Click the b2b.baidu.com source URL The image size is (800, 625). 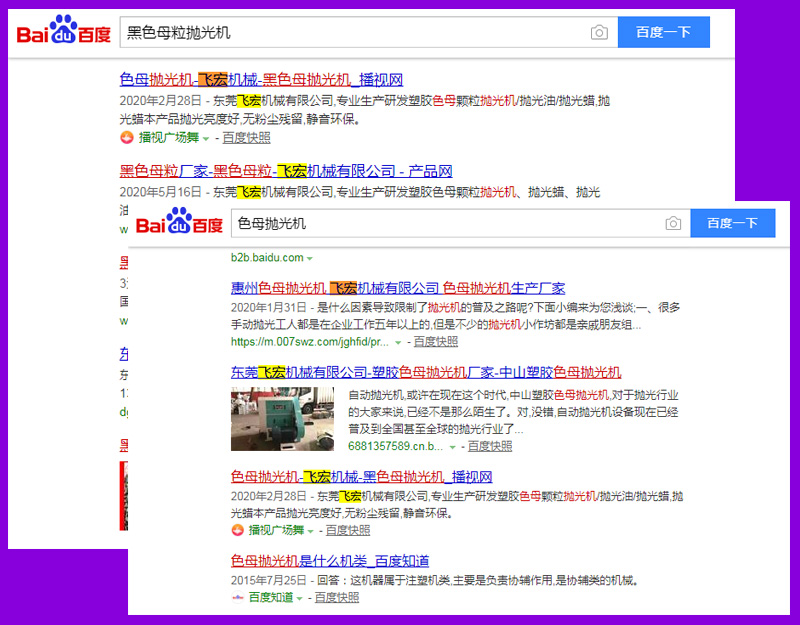click(267, 258)
